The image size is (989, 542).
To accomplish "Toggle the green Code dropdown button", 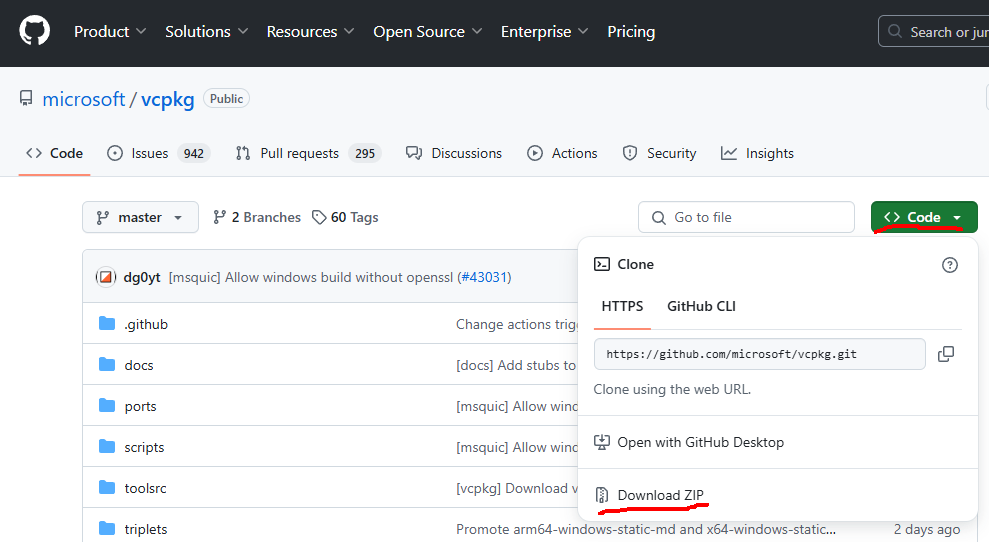I will pyautogui.click(x=924, y=217).
